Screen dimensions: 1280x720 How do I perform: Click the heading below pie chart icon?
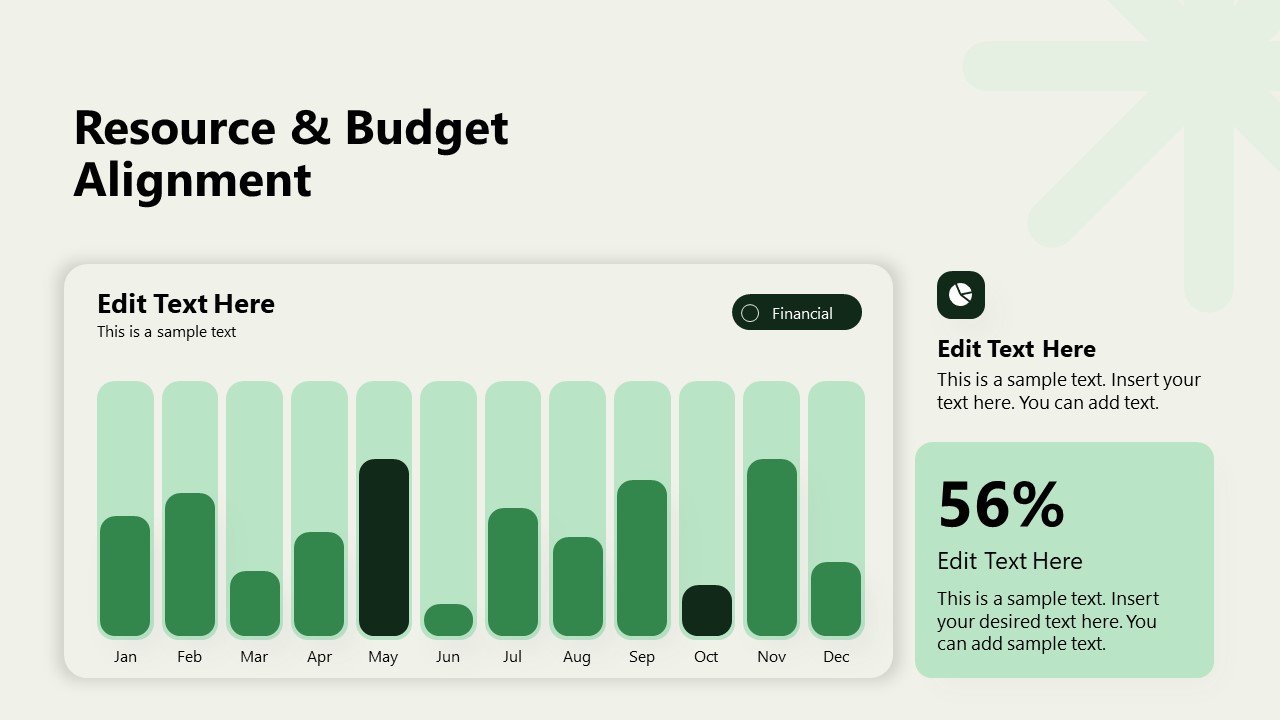(x=1016, y=349)
